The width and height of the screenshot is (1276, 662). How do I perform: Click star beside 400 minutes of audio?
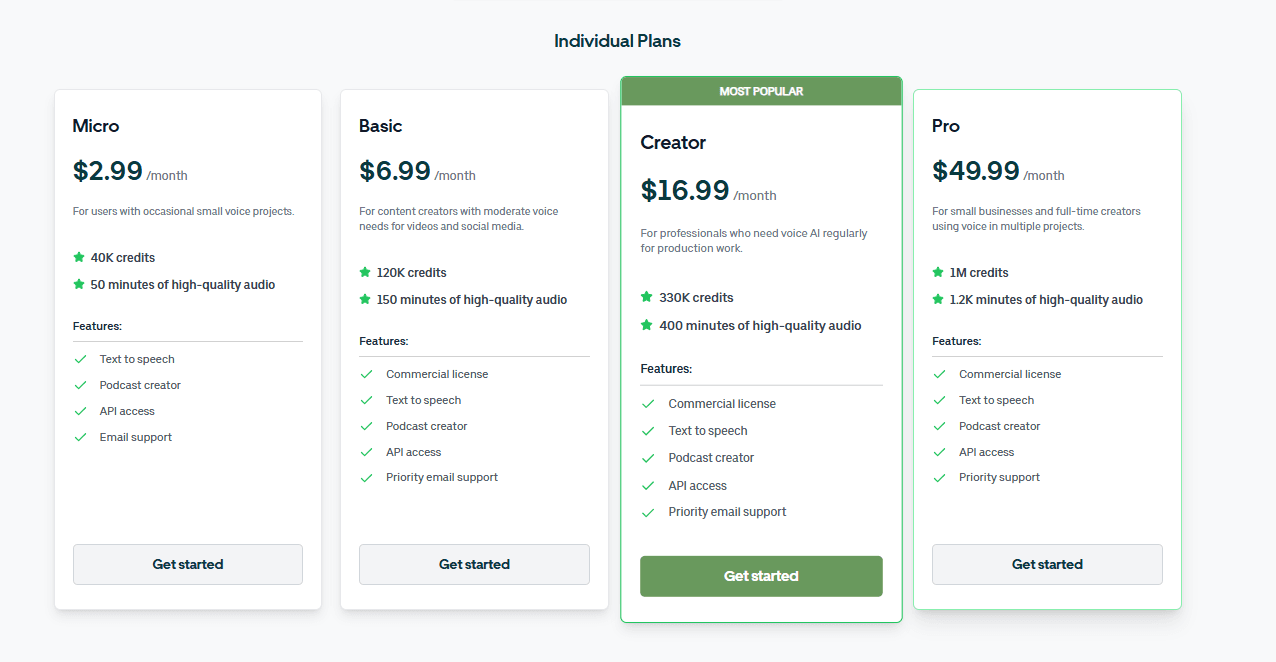click(x=647, y=325)
